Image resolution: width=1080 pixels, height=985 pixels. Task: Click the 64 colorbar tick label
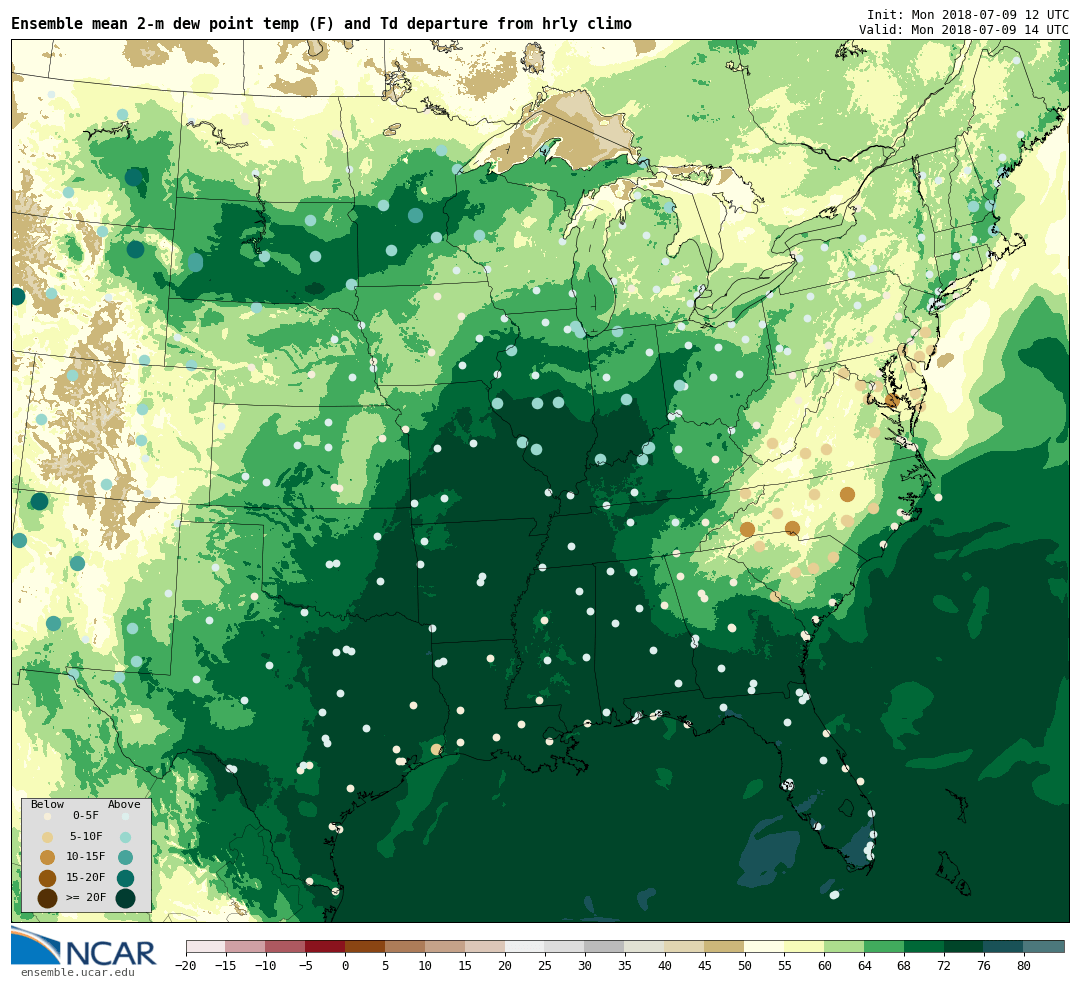[865, 966]
